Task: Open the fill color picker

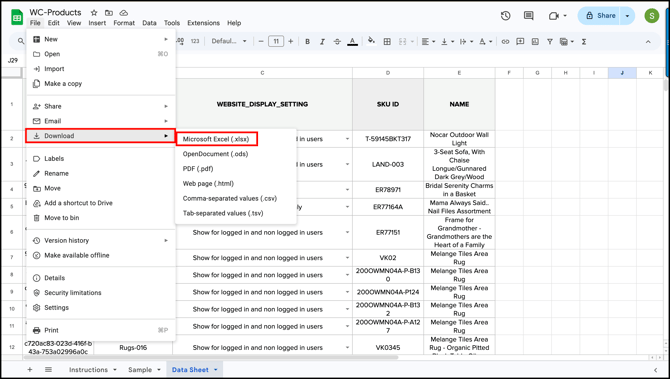Action: pos(371,41)
